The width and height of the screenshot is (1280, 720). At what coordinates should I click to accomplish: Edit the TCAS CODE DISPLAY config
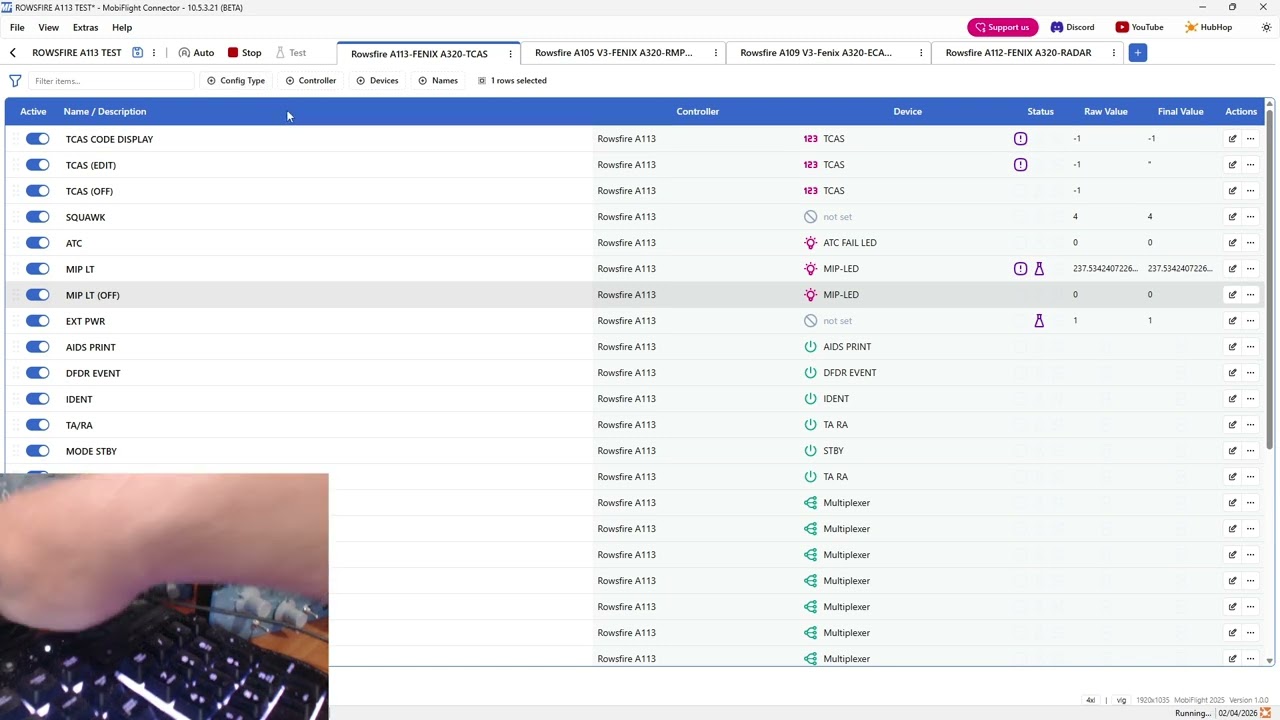pyautogui.click(x=1232, y=139)
